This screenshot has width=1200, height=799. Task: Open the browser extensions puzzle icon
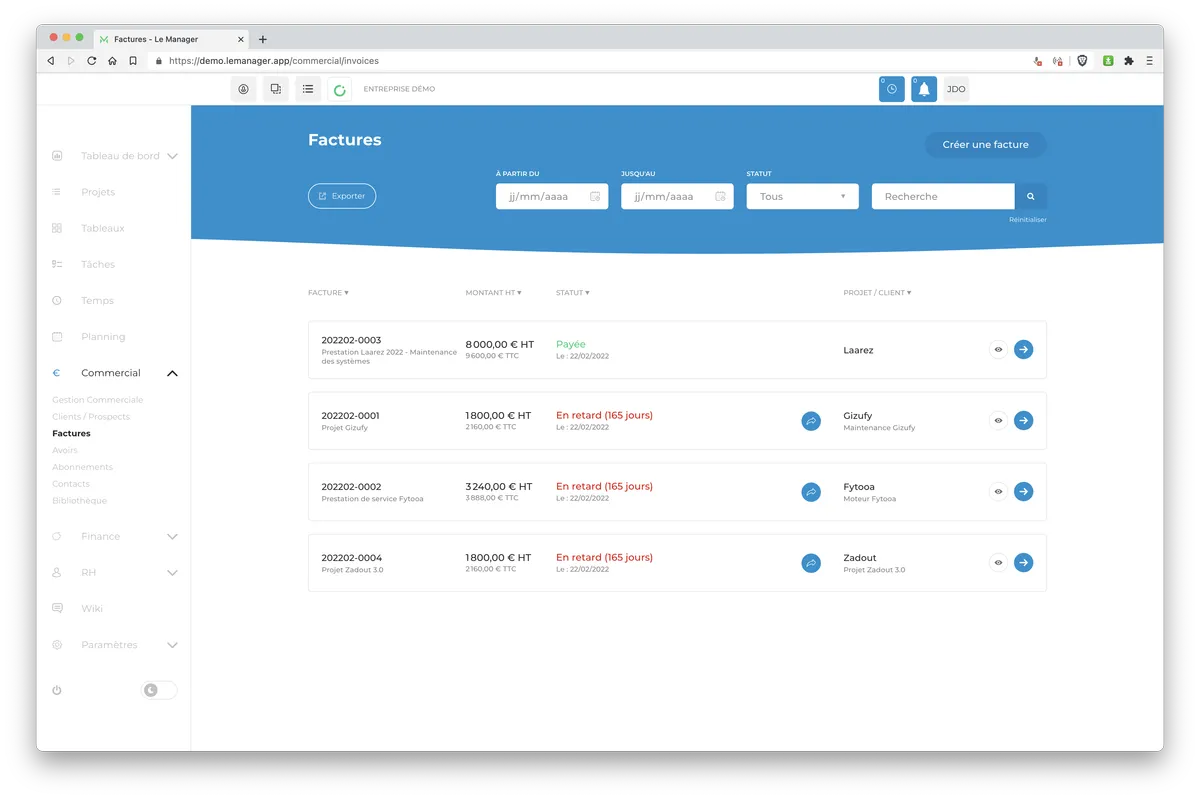click(x=1129, y=61)
